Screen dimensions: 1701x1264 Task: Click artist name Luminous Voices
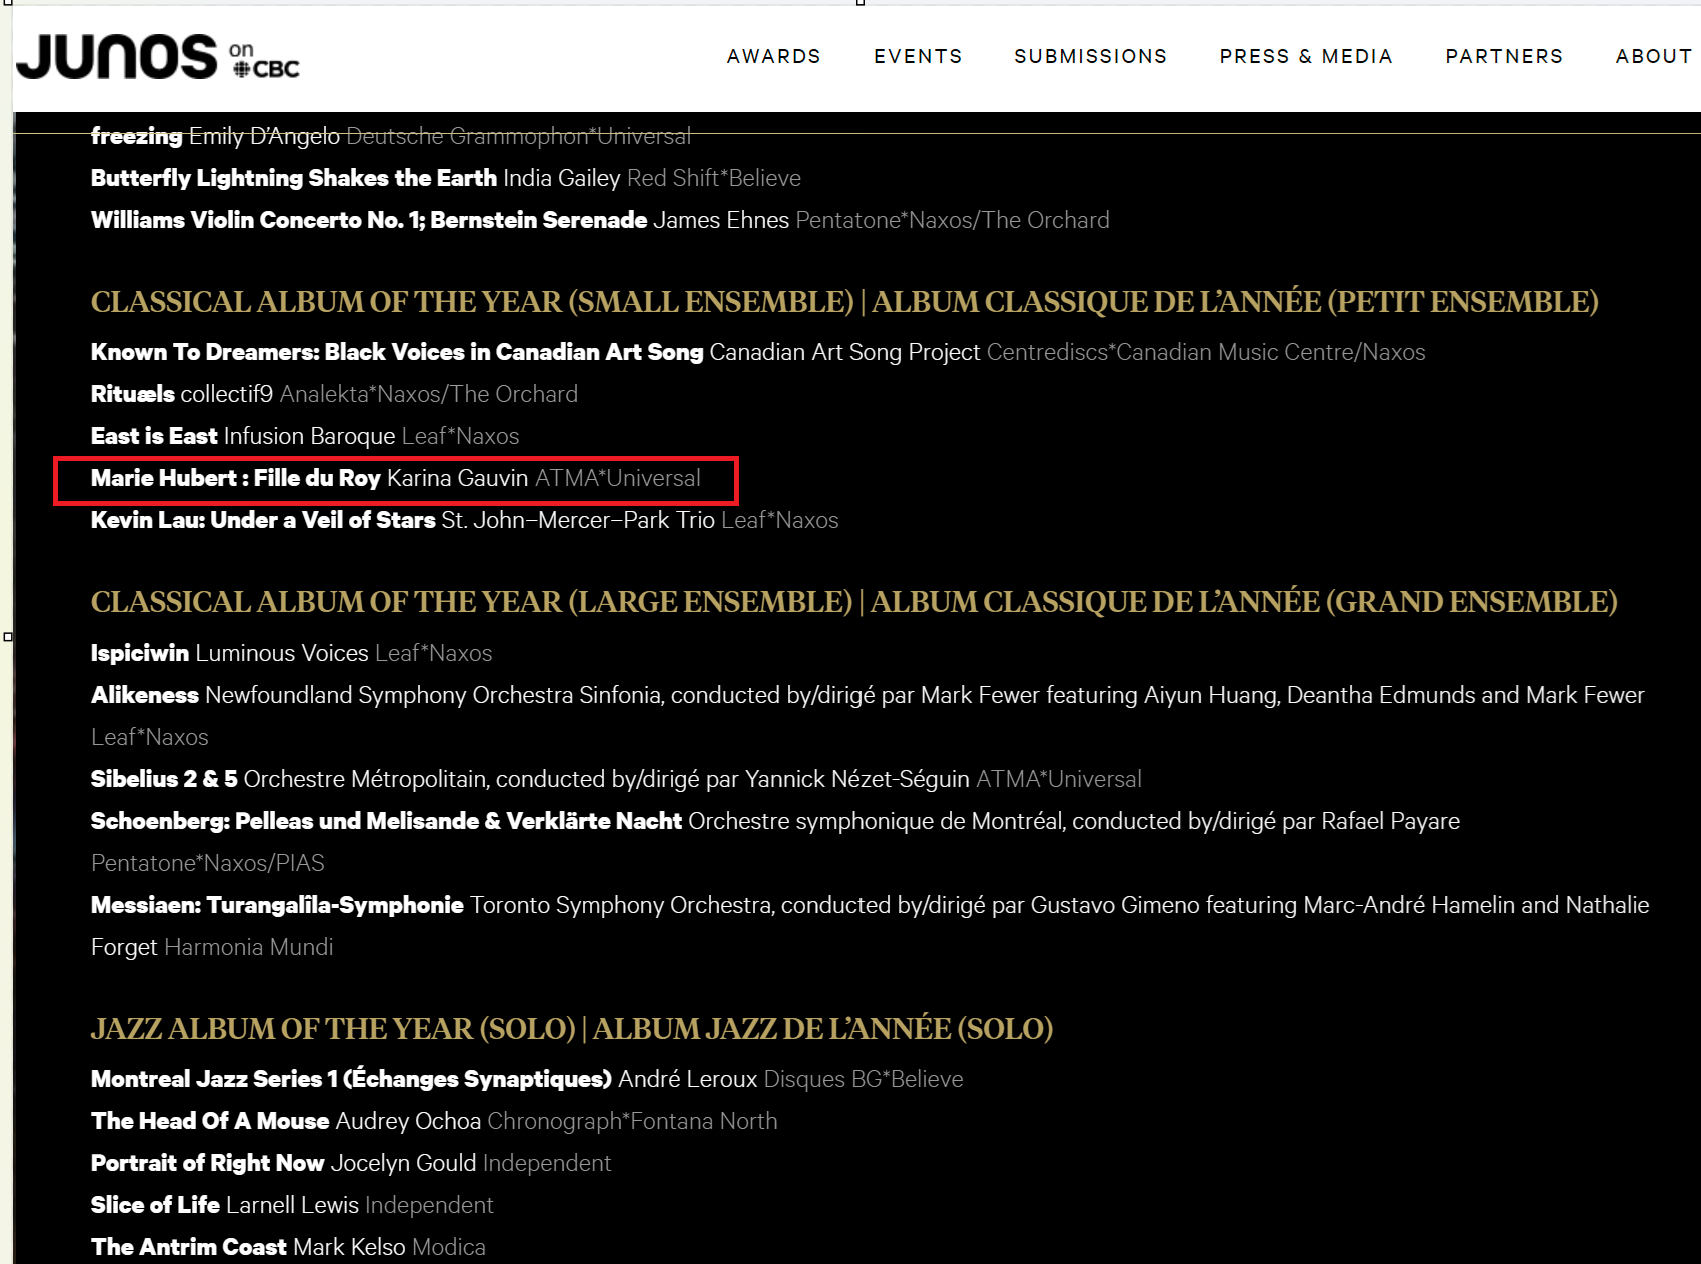click(282, 653)
